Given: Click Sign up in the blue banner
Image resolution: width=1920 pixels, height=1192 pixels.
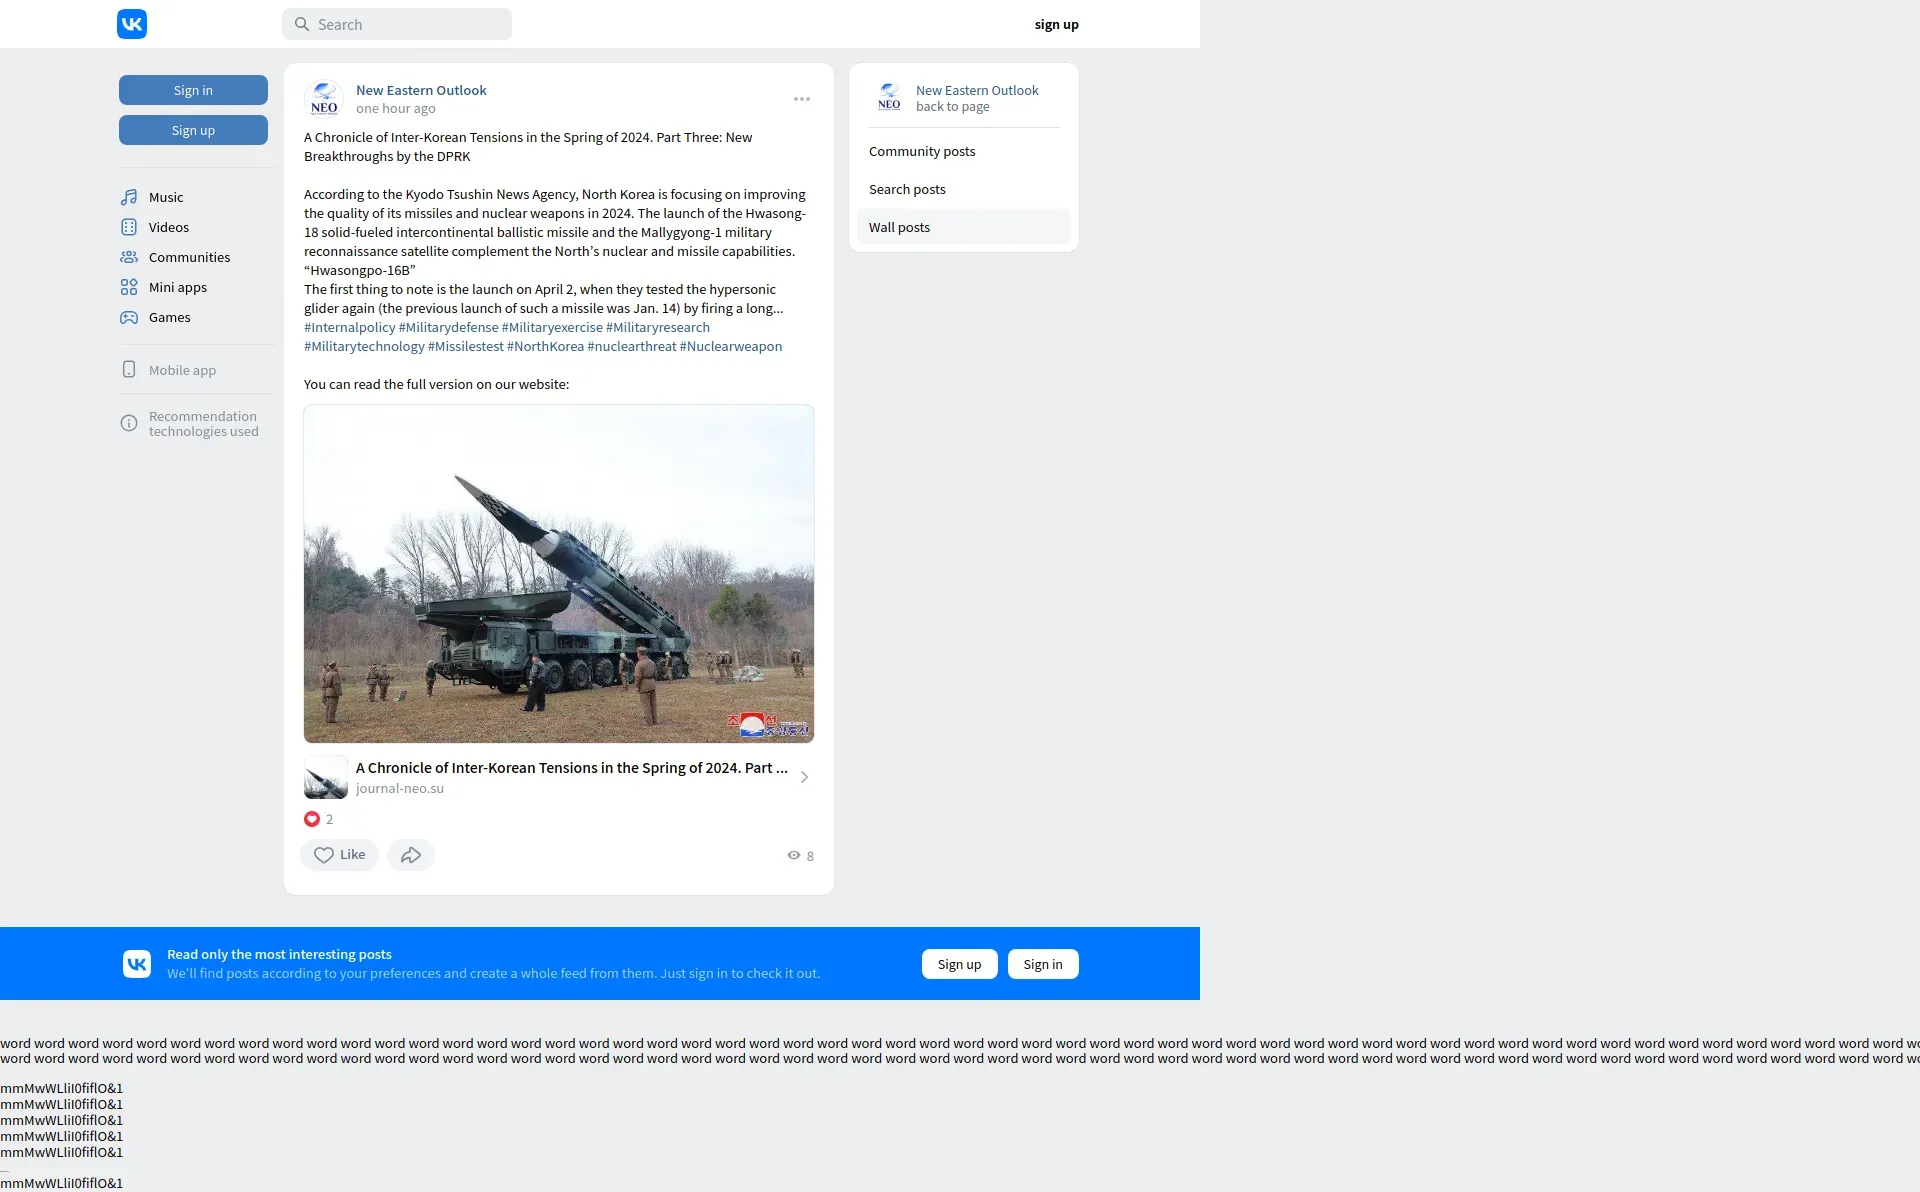Looking at the screenshot, I should [x=960, y=964].
